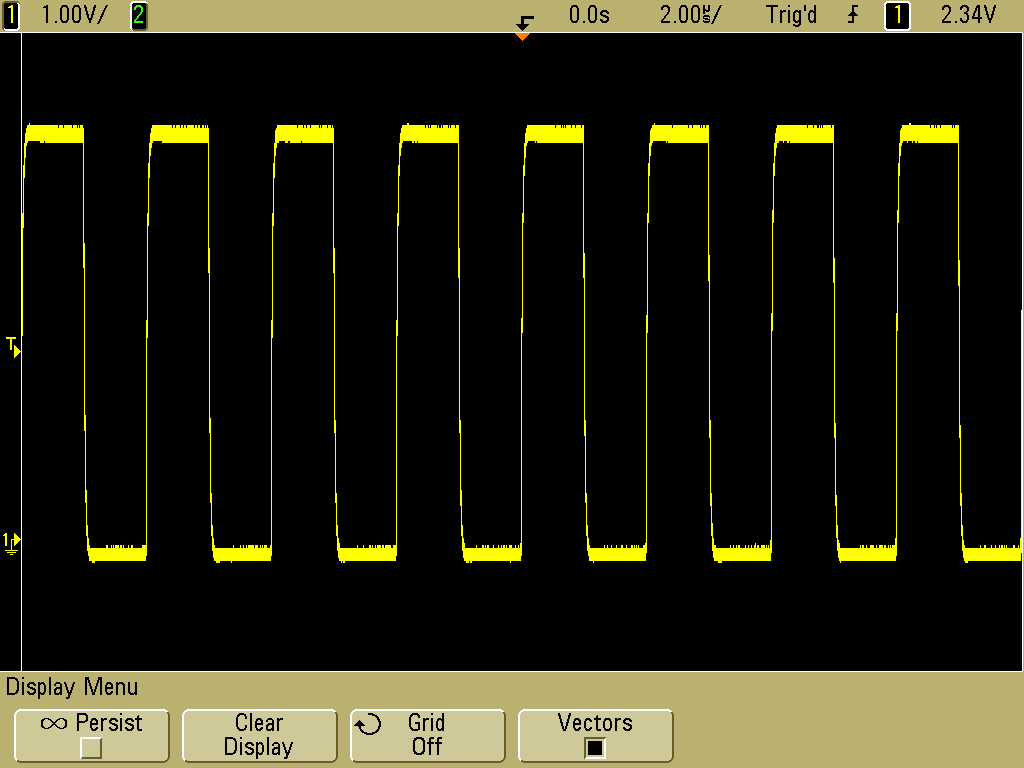This screenshot has height=768, width=1024.
Task: Click the infinity symbol on the Persist softkey
Action: tap(54, 724)
